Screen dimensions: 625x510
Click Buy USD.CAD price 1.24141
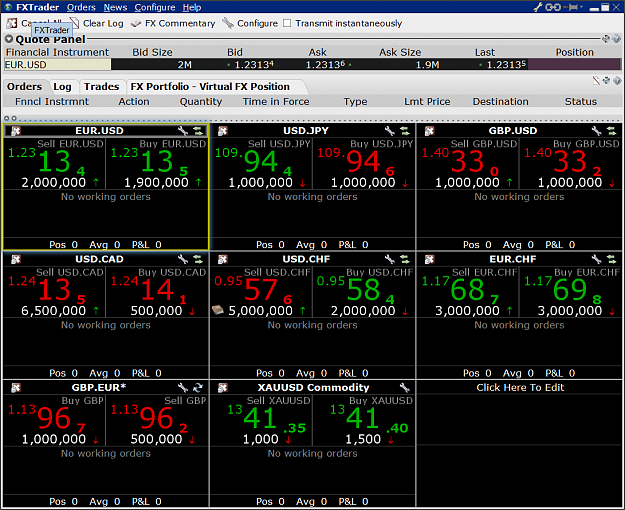point(157,291)
